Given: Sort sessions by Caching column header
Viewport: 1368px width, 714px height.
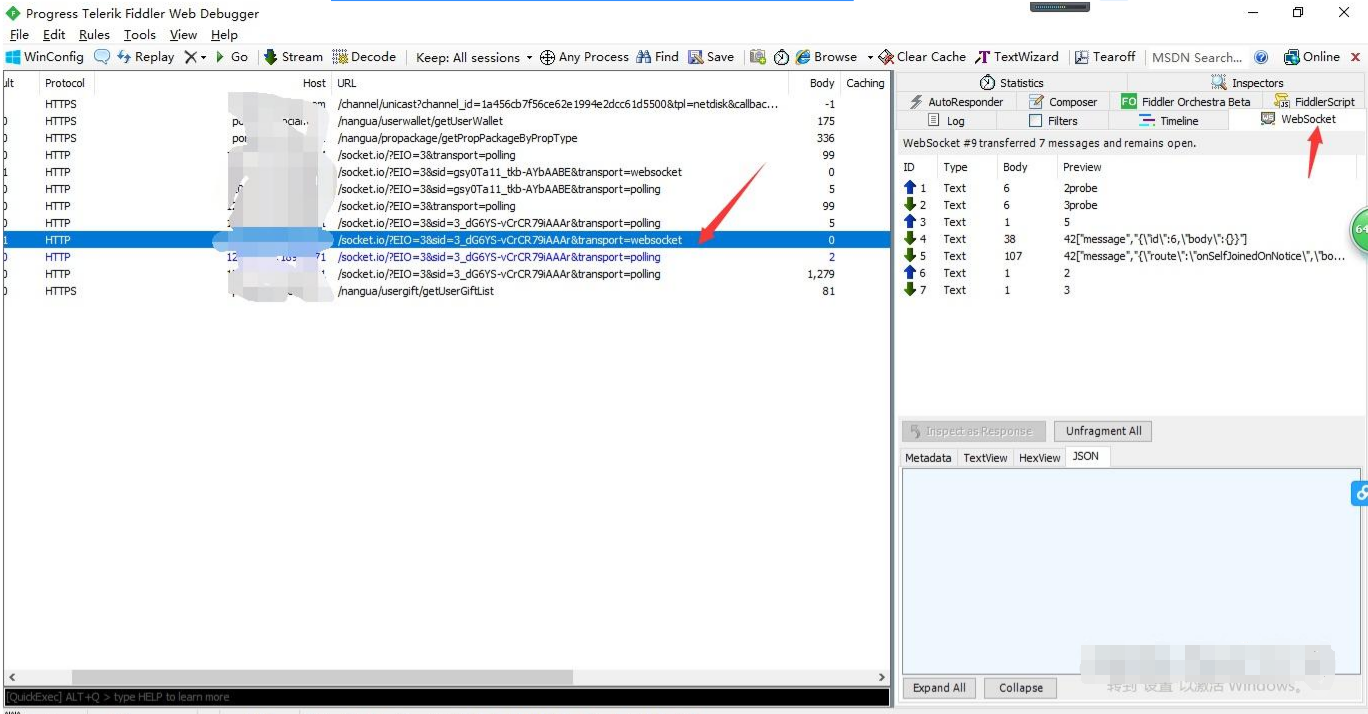Looking at the screenshot, I should click(x=865, y=83).
